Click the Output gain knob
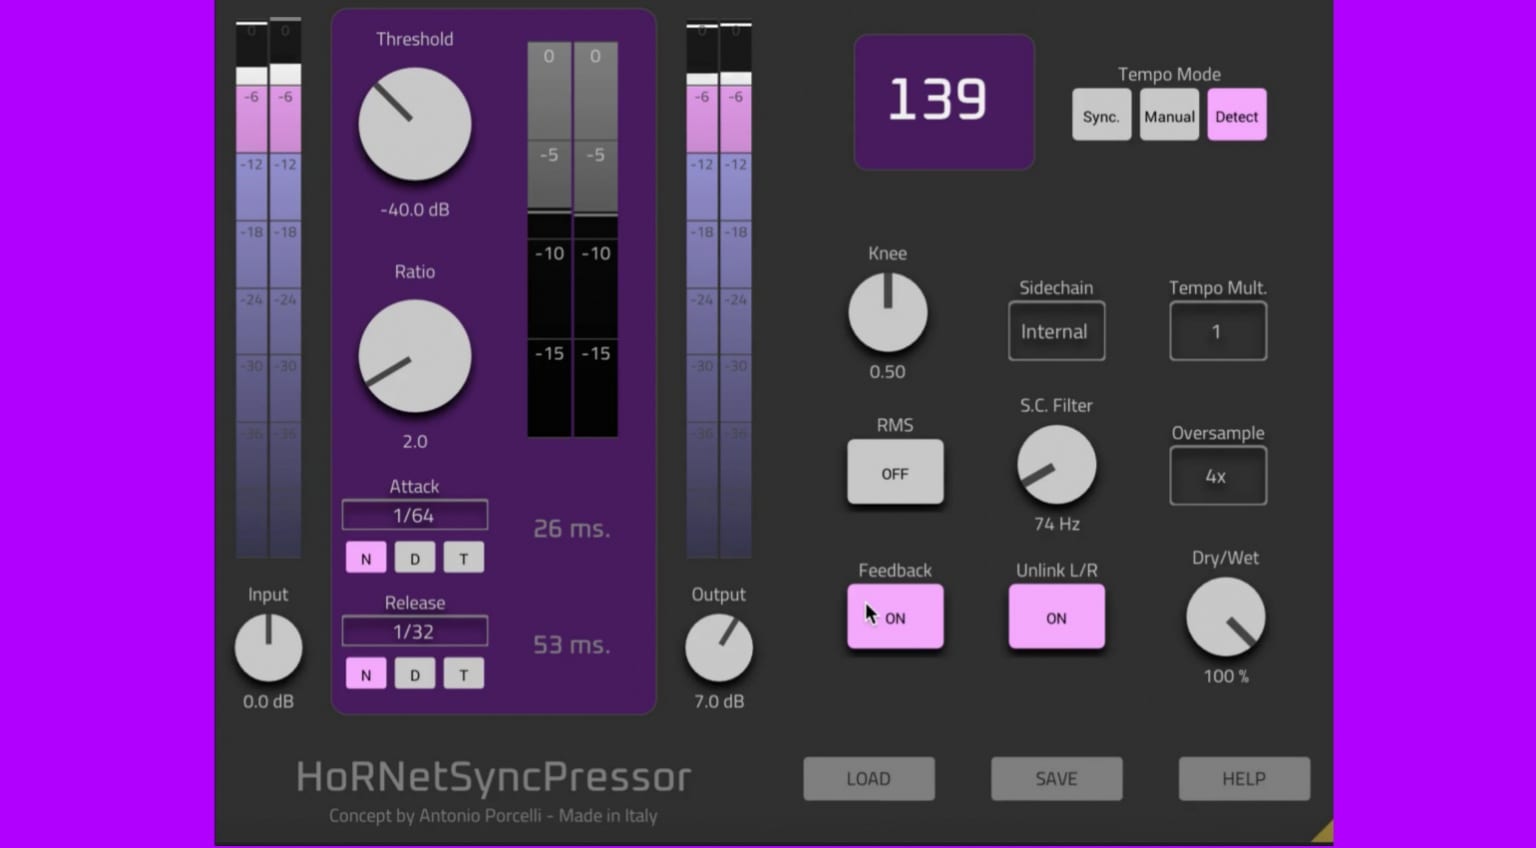This screenshot has height=848, width=1536. pyautogui.click(x=718, y=647)
